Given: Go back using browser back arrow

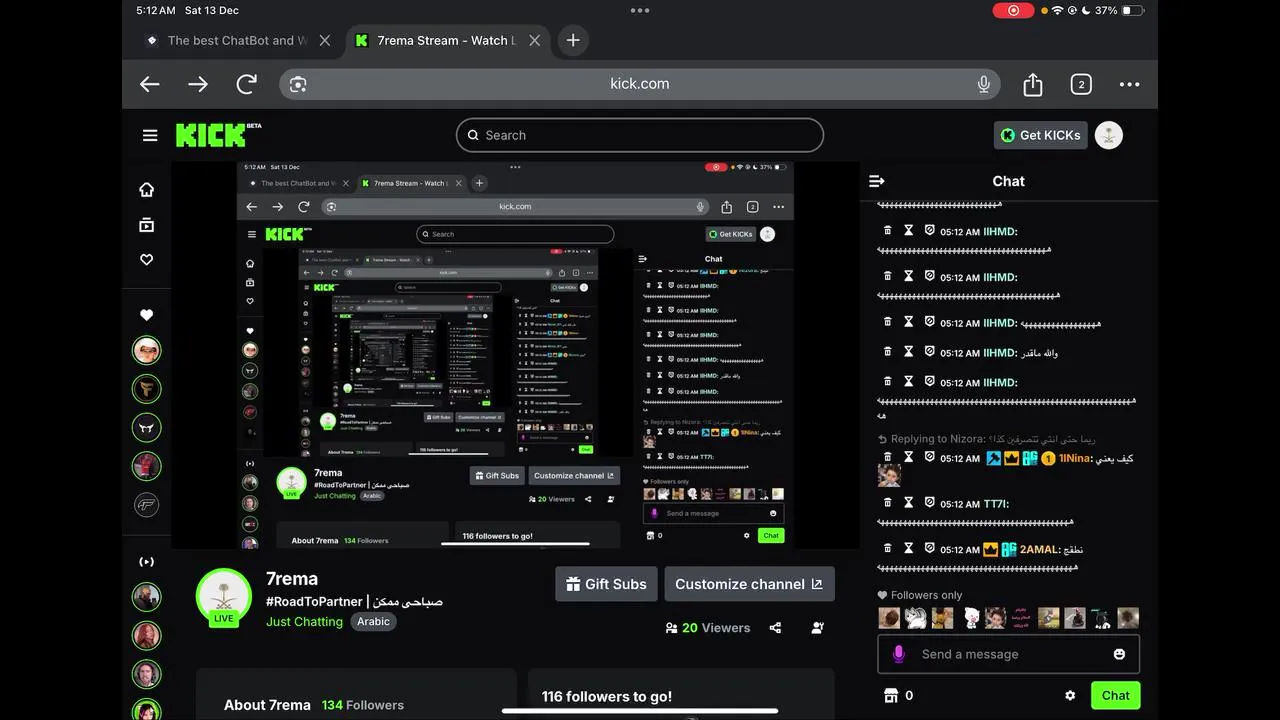Looking at the screenshot, I should [150, 84].
